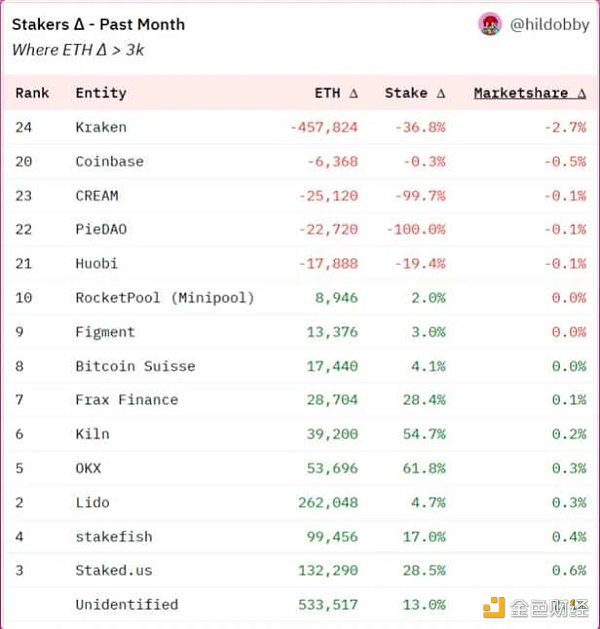Click Kraken's -457,824 ETH value
This screenshot has height=629, width=600.
tap(323, 127)
